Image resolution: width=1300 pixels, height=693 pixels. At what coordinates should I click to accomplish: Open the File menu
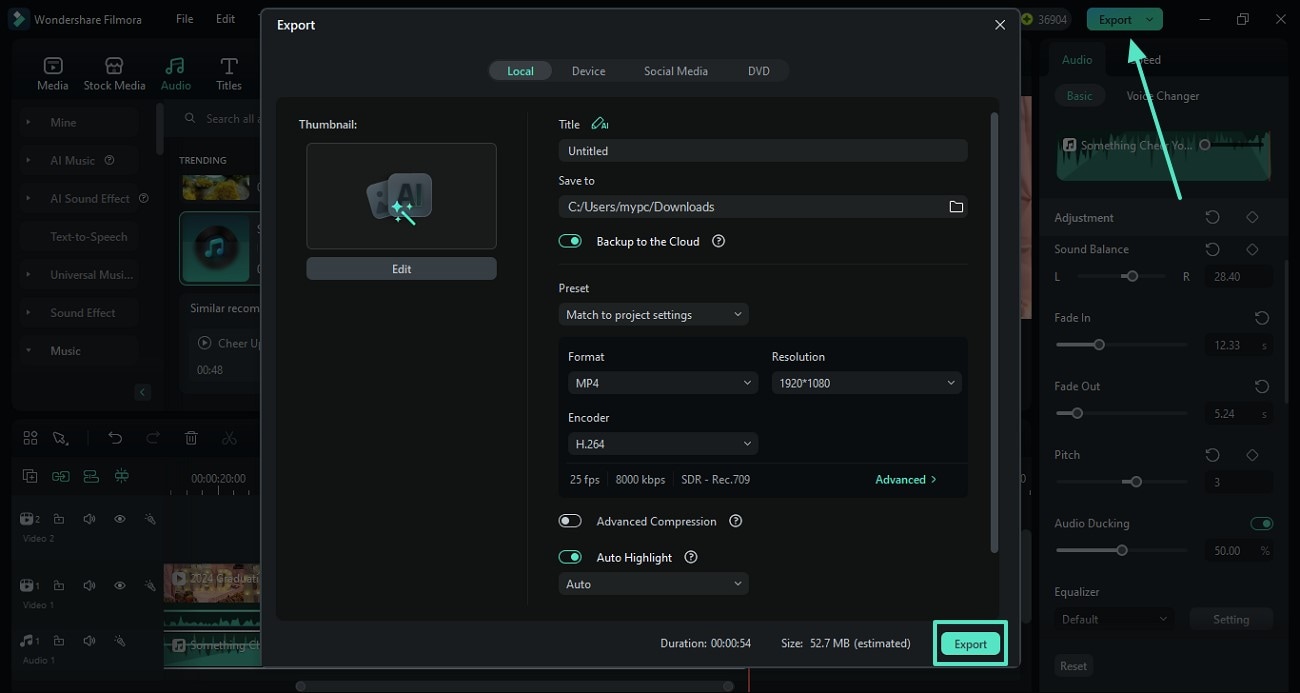[185, 19]
